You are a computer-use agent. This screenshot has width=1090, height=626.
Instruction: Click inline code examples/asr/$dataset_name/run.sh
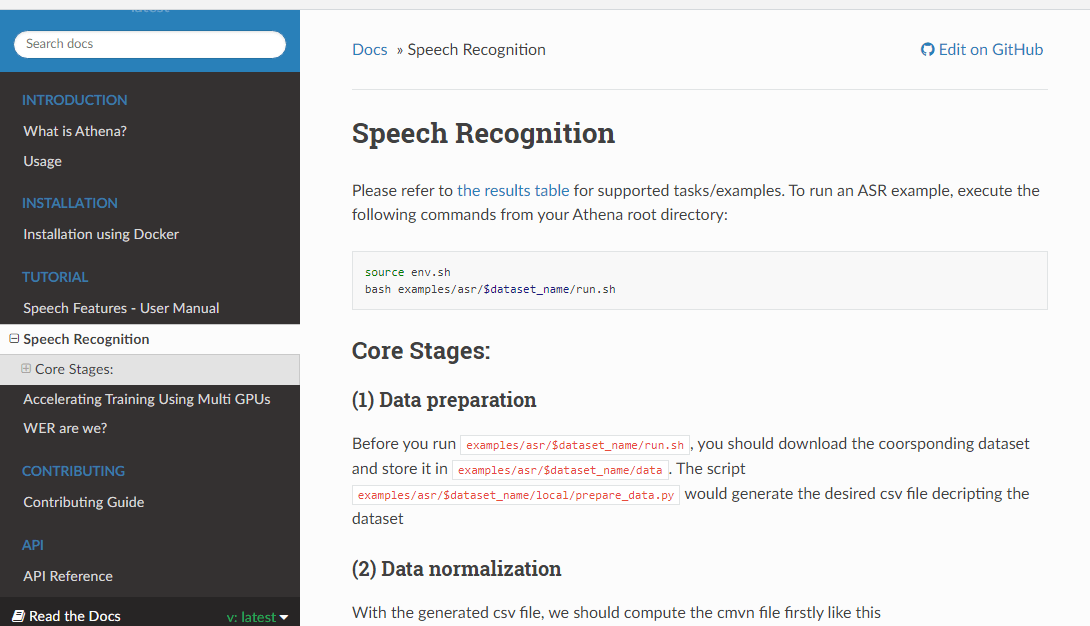575,445
